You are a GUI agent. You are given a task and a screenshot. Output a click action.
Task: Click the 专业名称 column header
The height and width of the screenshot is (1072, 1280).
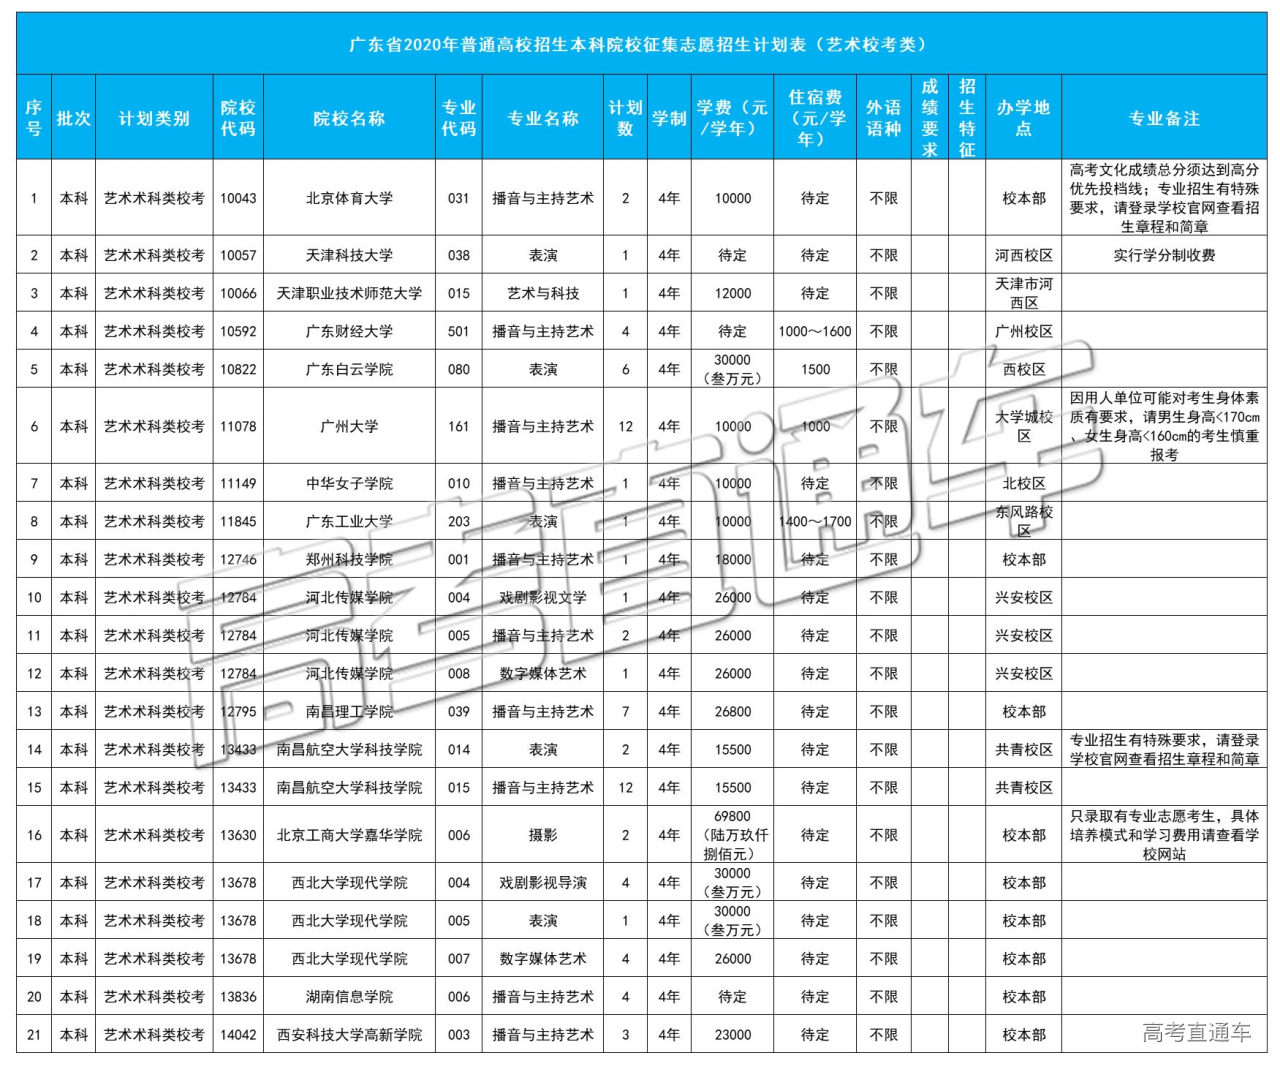[x=544, y=116]
